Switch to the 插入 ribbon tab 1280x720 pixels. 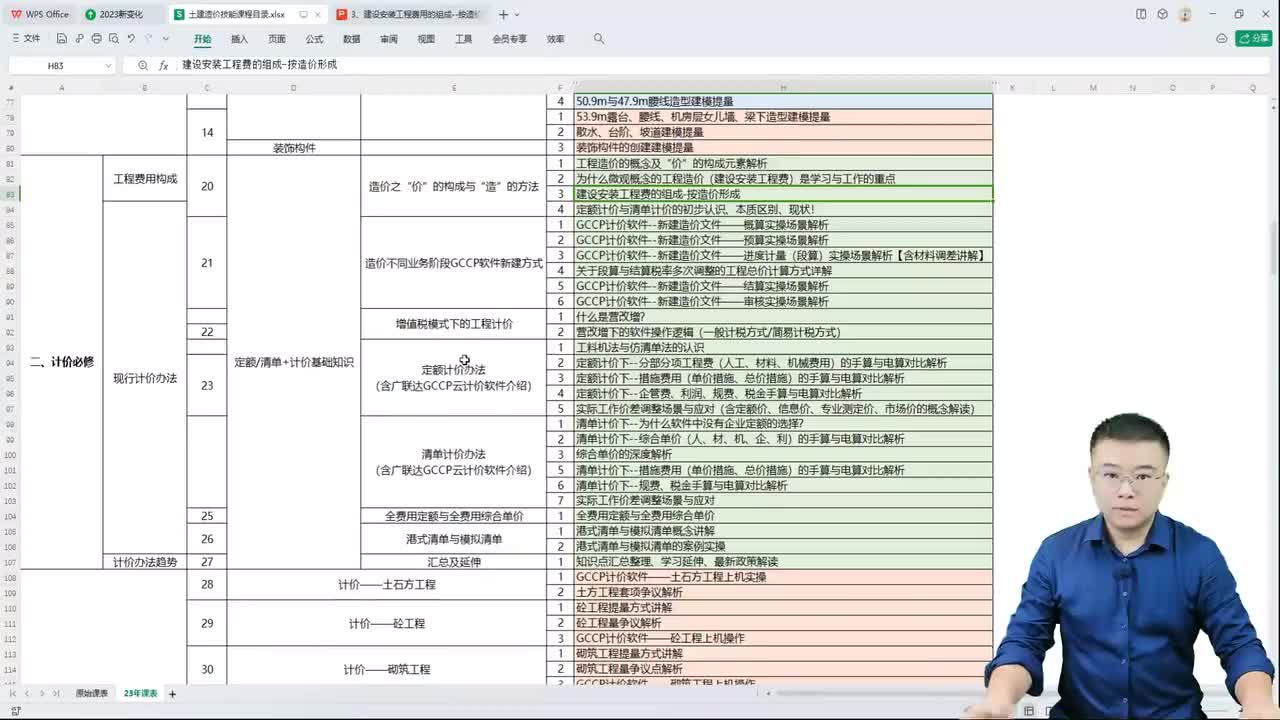(x=239, y=39)
